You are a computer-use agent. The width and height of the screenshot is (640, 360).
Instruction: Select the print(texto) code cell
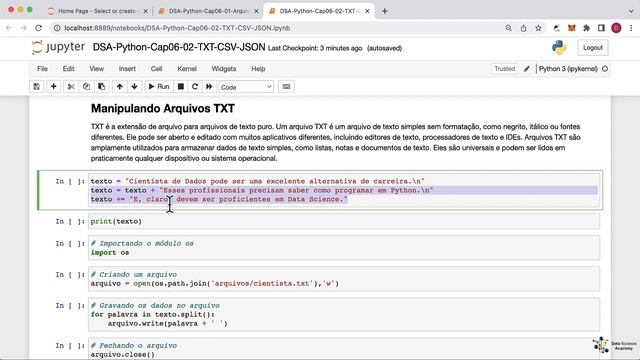pyautogui.click(x=344, y=221)
